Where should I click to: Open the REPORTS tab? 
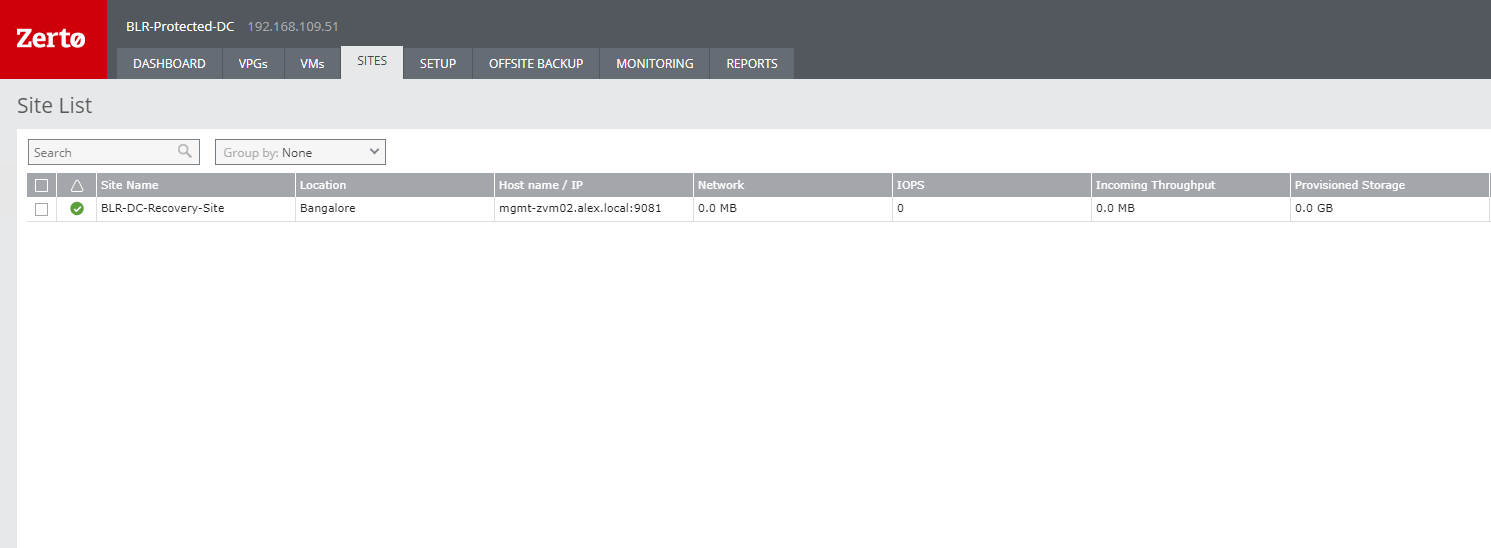(x=751, y=63)
